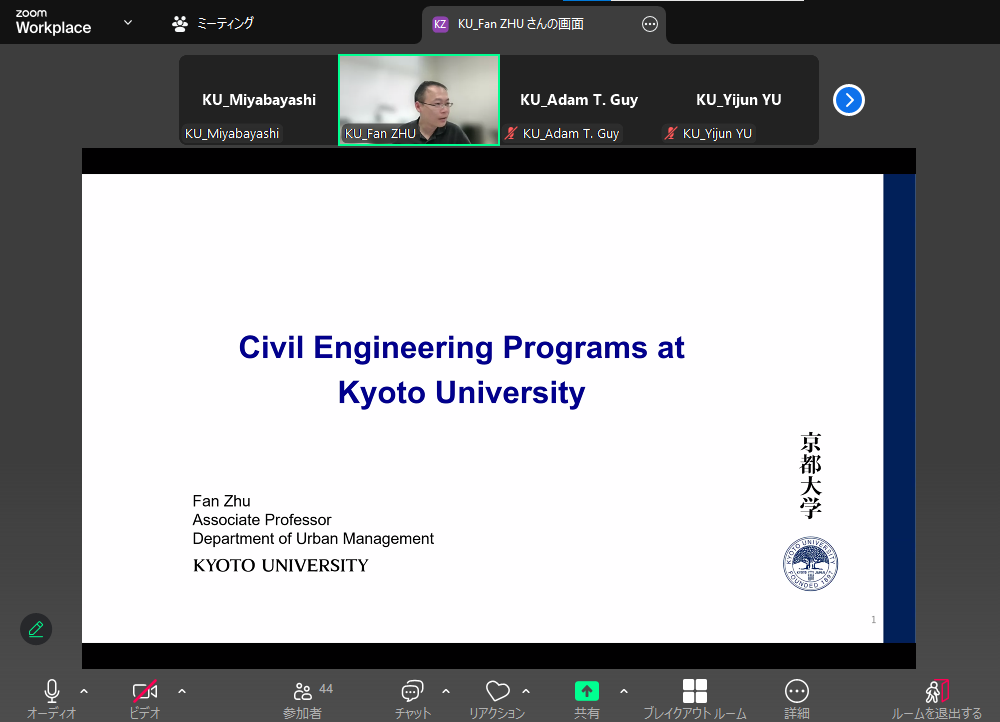1000x722 pixels.
Task: Open the breakout rooms icon
Action: [695, 691]
